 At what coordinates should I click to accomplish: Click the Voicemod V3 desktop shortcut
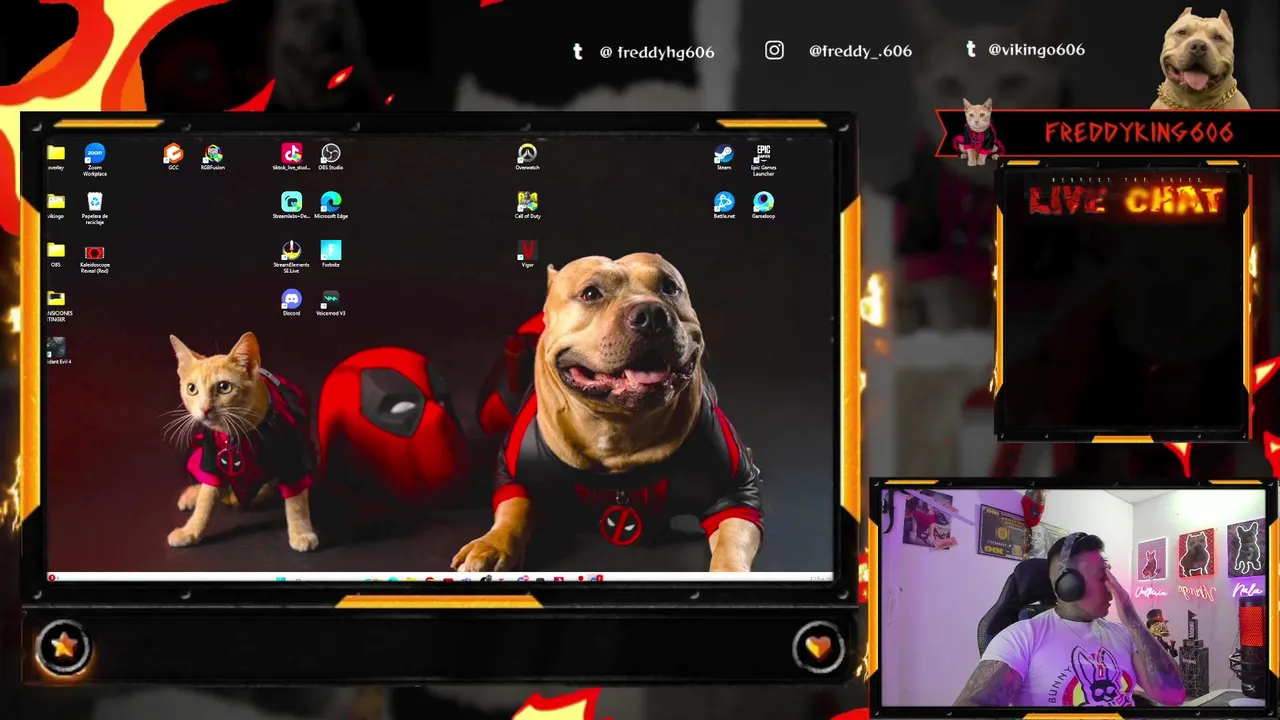[330, 303]
